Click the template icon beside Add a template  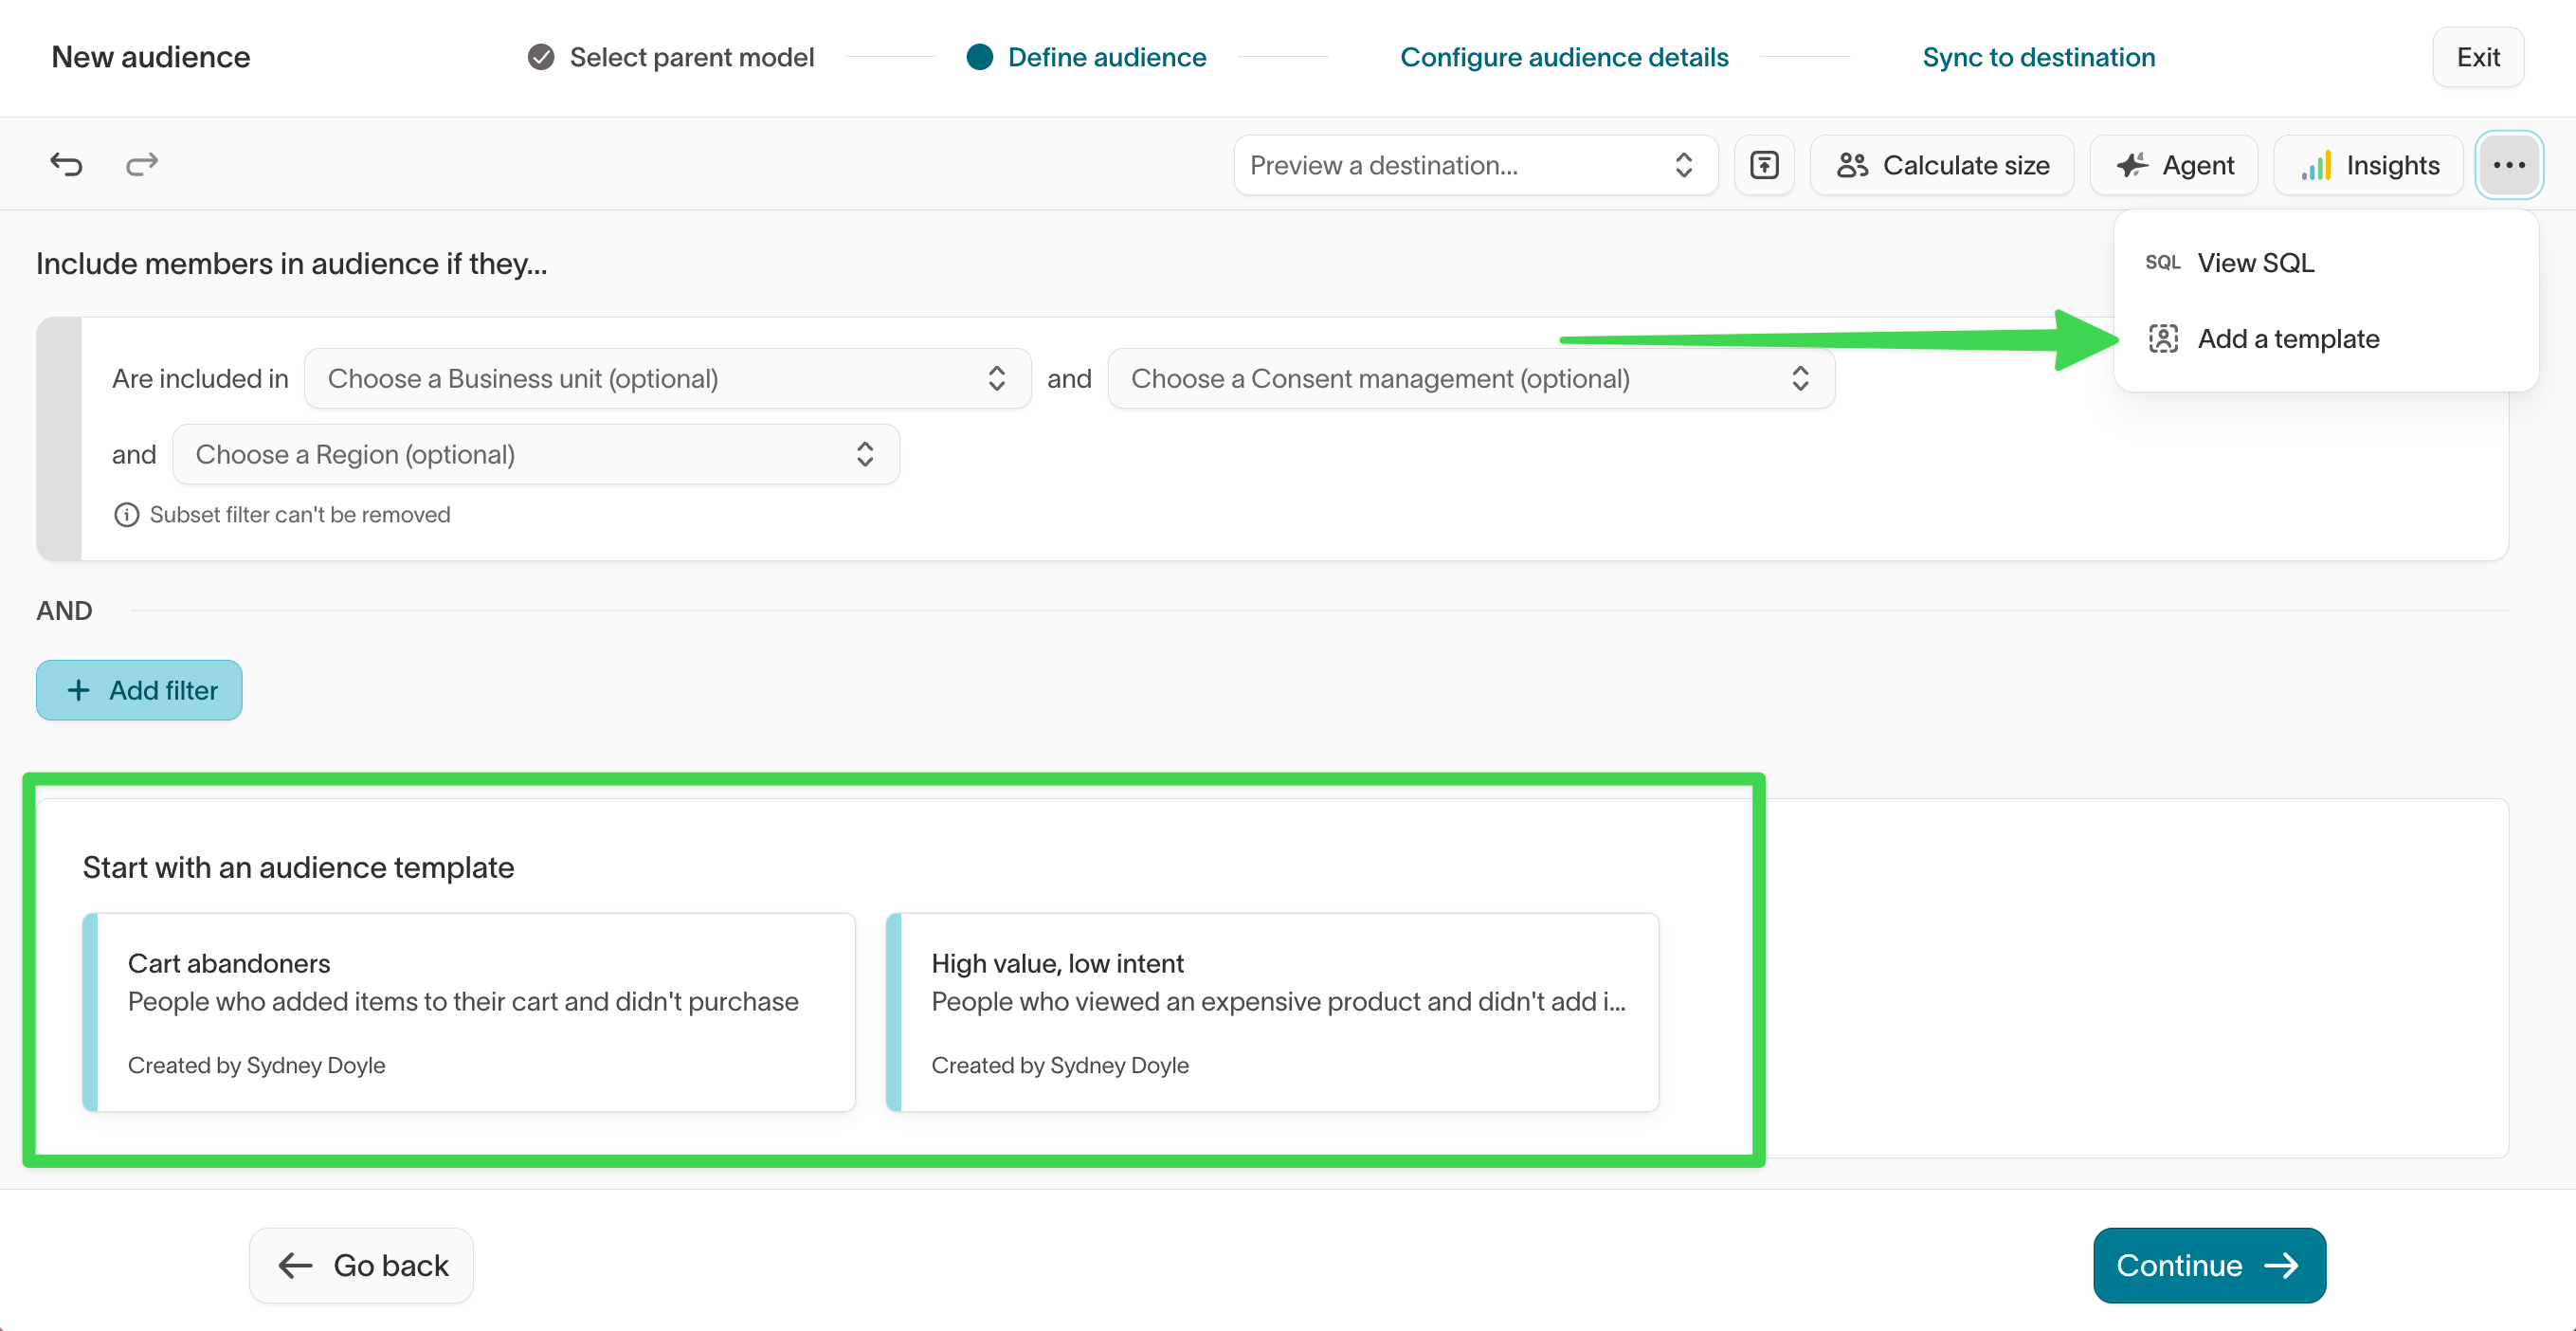coord(2163,339)
